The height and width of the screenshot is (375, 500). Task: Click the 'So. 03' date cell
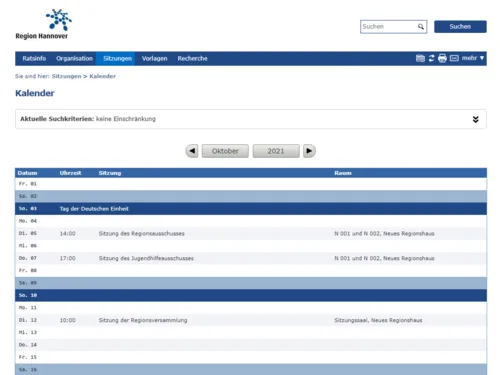[28, 209]
